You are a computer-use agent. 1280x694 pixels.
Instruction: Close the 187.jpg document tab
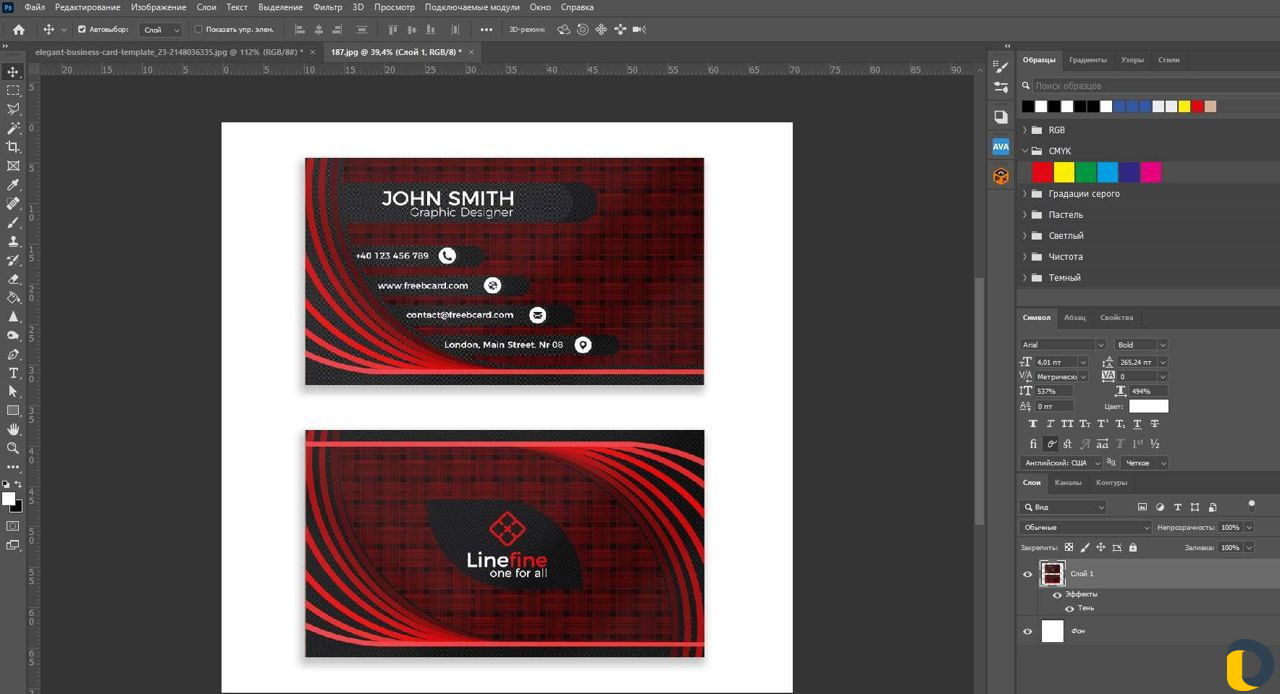tap(471, 51)
